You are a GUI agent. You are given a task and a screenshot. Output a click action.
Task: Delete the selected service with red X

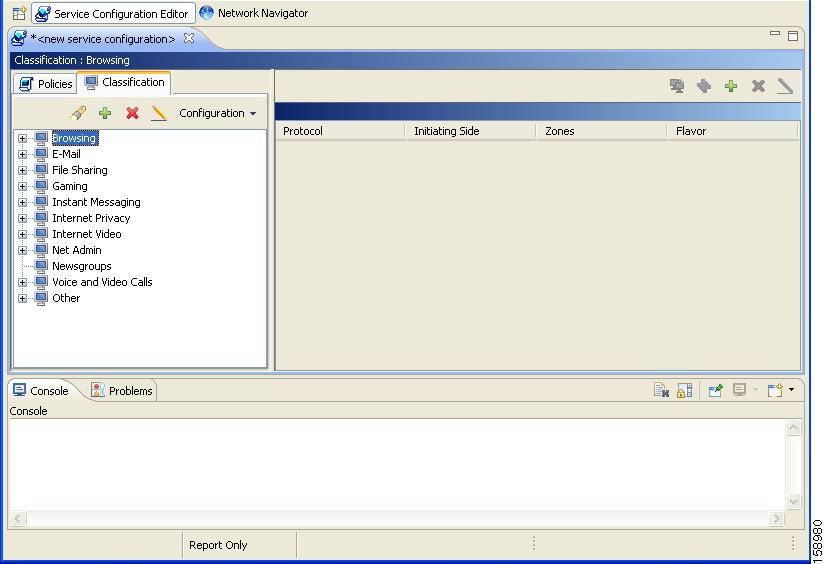pos(132,113)
